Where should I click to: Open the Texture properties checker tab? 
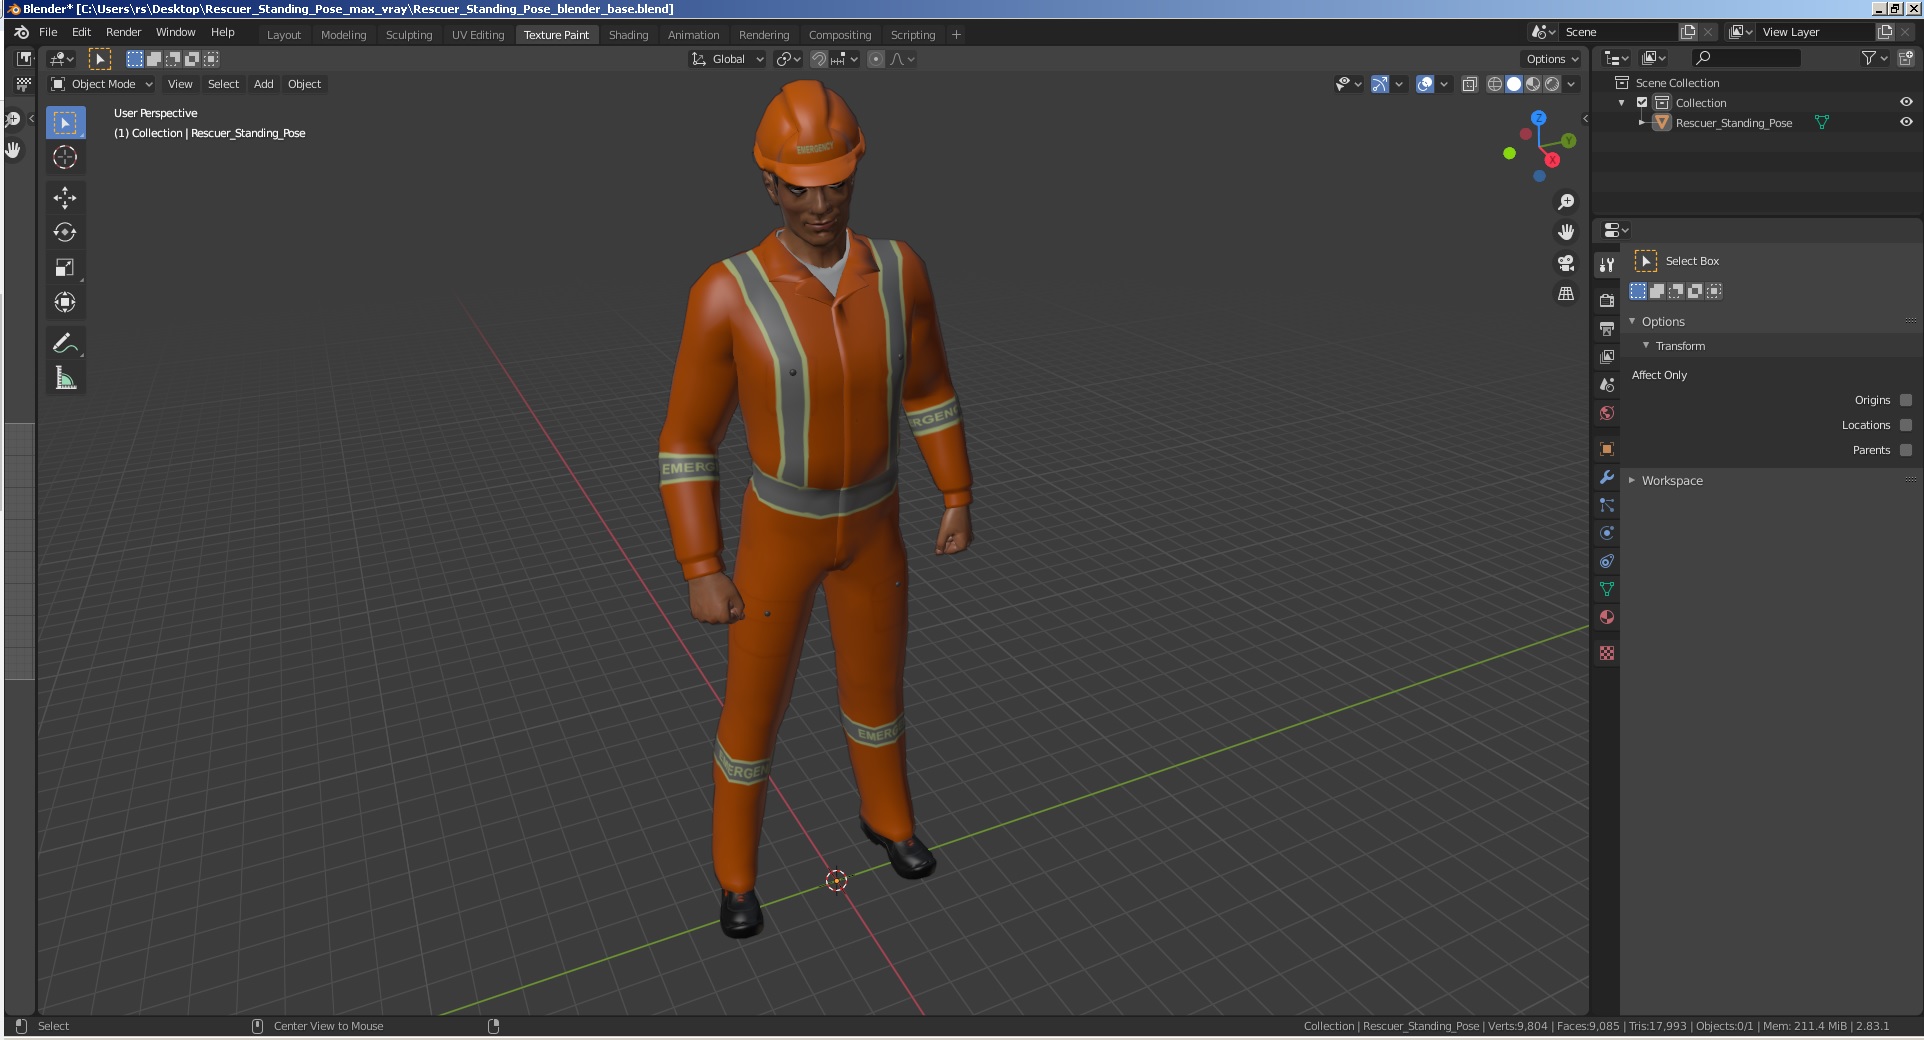tap(1607, 653)
